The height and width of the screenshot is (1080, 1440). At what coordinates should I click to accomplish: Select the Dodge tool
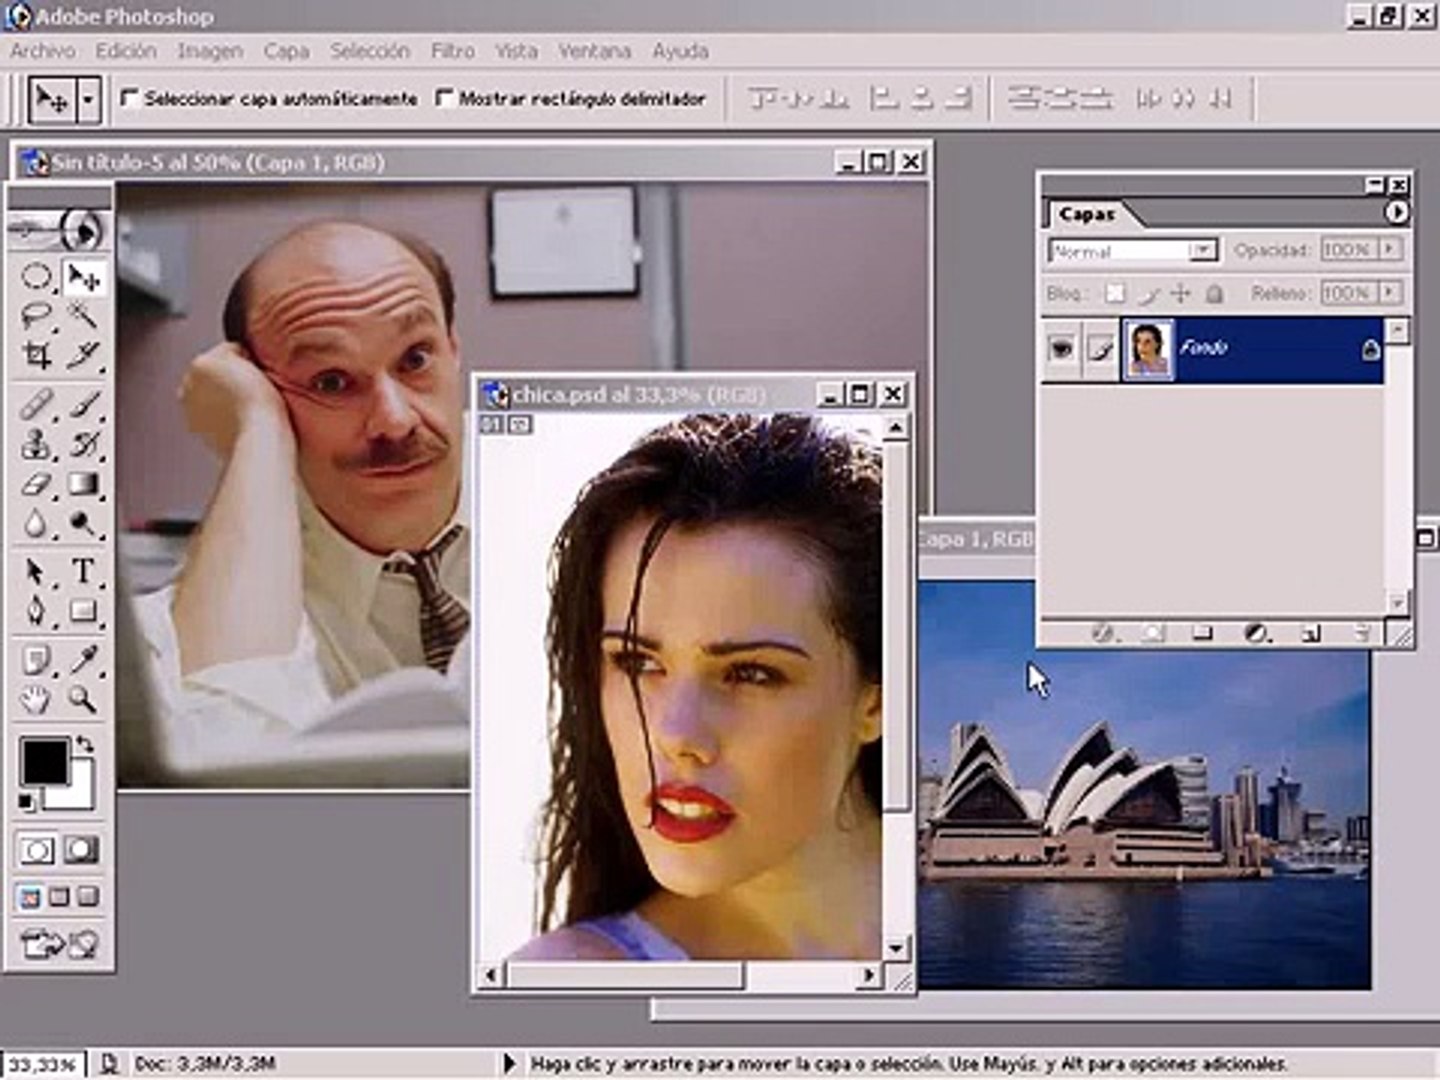coord(83,523)
